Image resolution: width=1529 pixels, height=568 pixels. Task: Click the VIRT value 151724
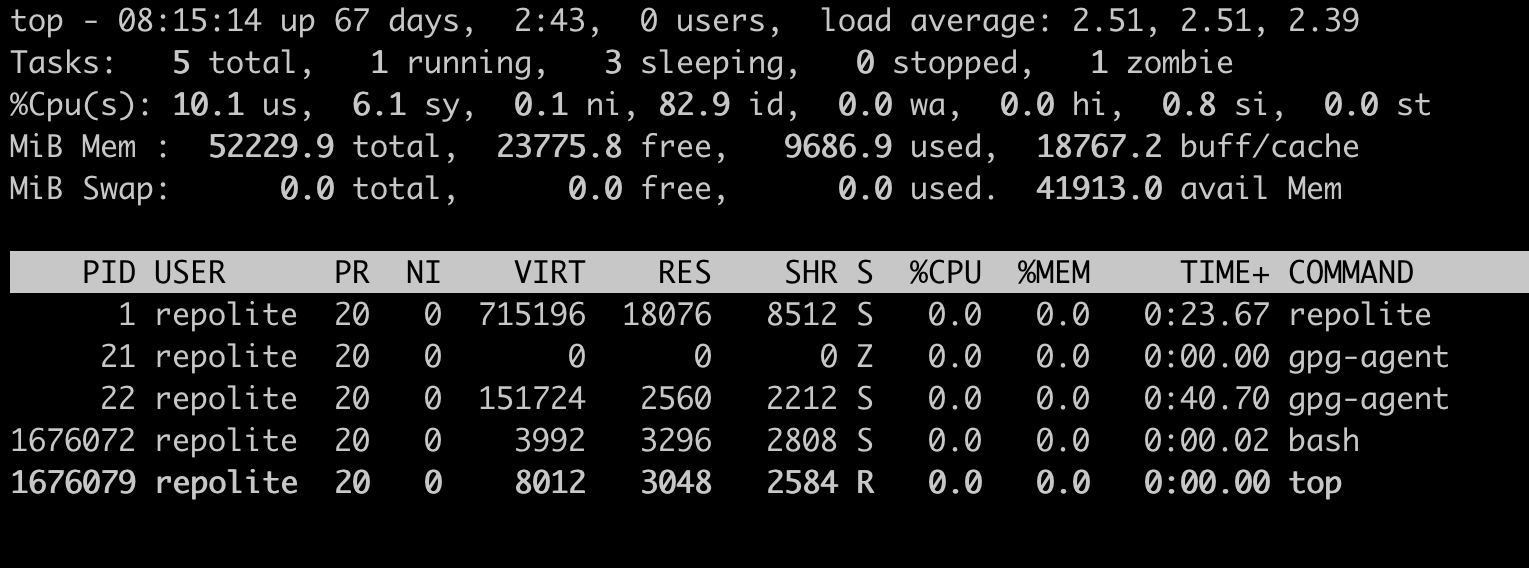(531, 399)
